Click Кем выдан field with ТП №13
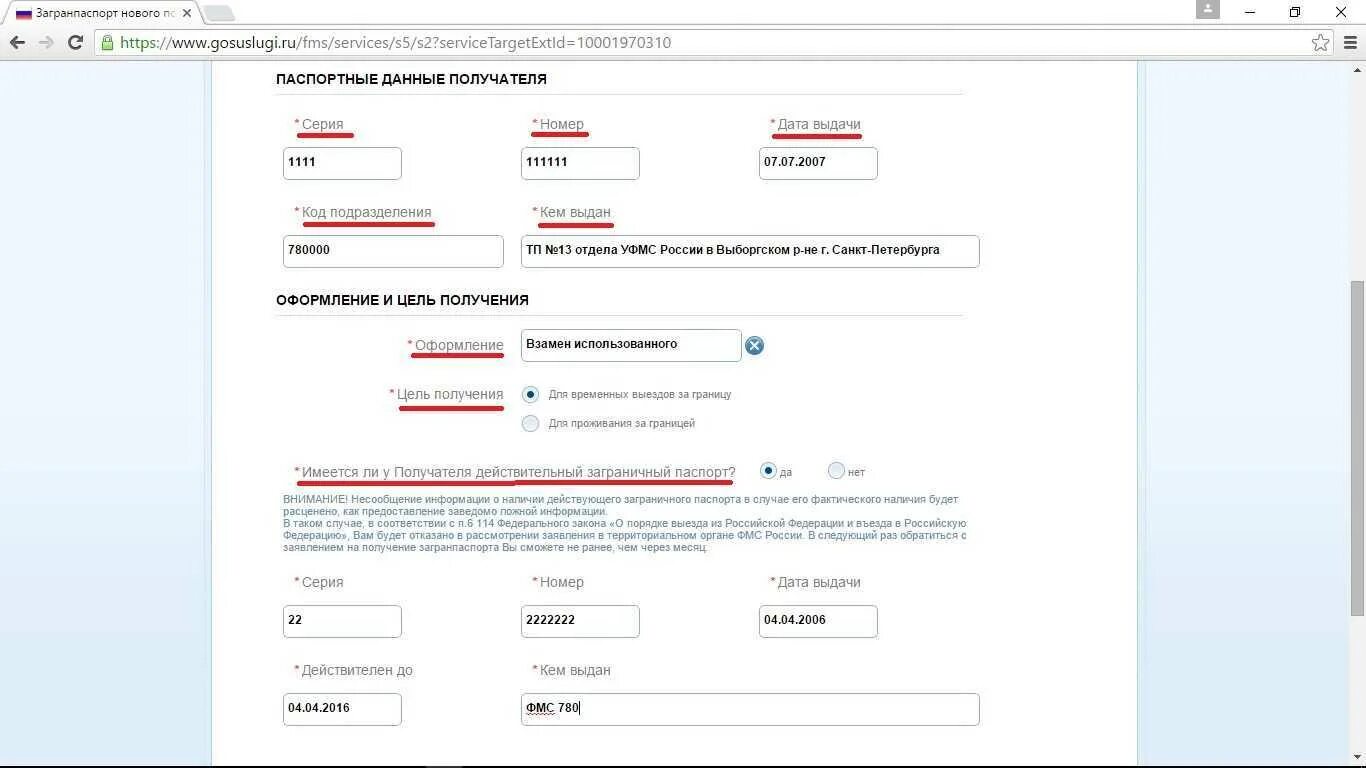Viewport: 1366px width, 768px height. (x=750, y=251)
